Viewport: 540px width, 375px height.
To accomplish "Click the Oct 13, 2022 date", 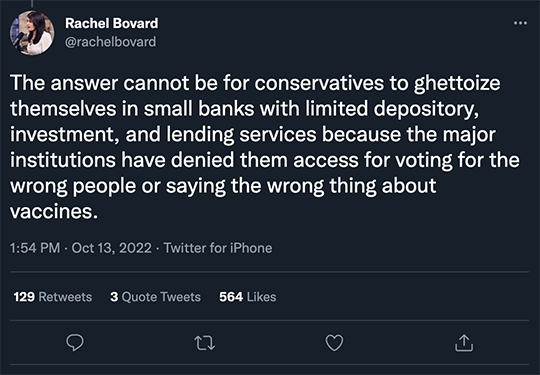I will 111,248.
